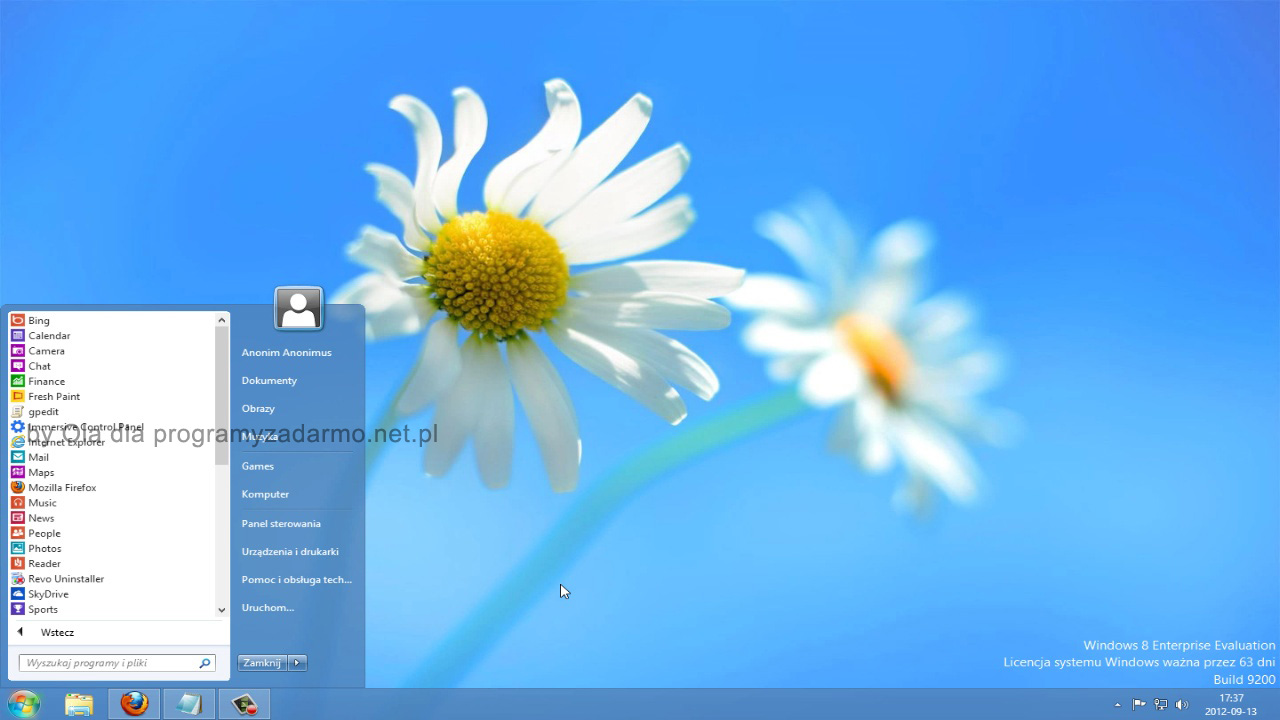Click the Wyszukaj programy i pliki field

(116, 663)
